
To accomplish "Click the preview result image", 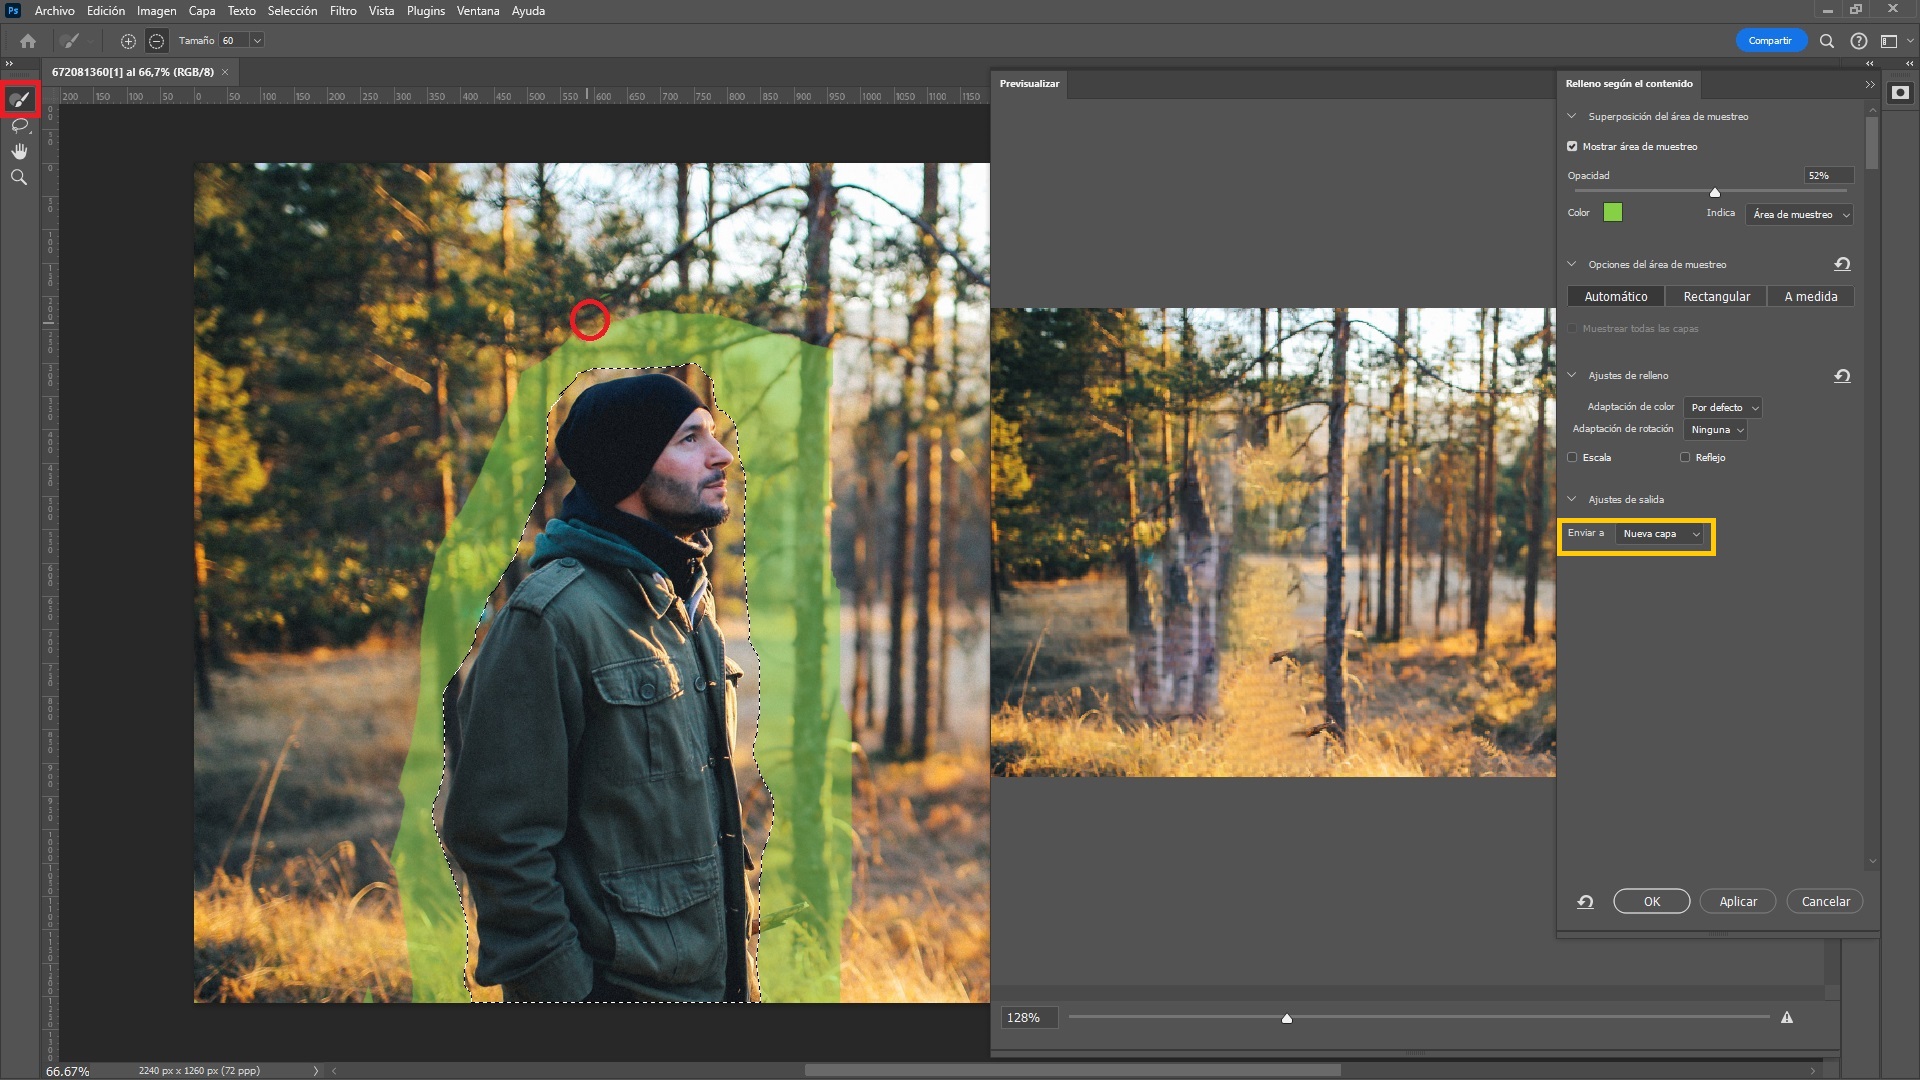I will pos(1273,542).
